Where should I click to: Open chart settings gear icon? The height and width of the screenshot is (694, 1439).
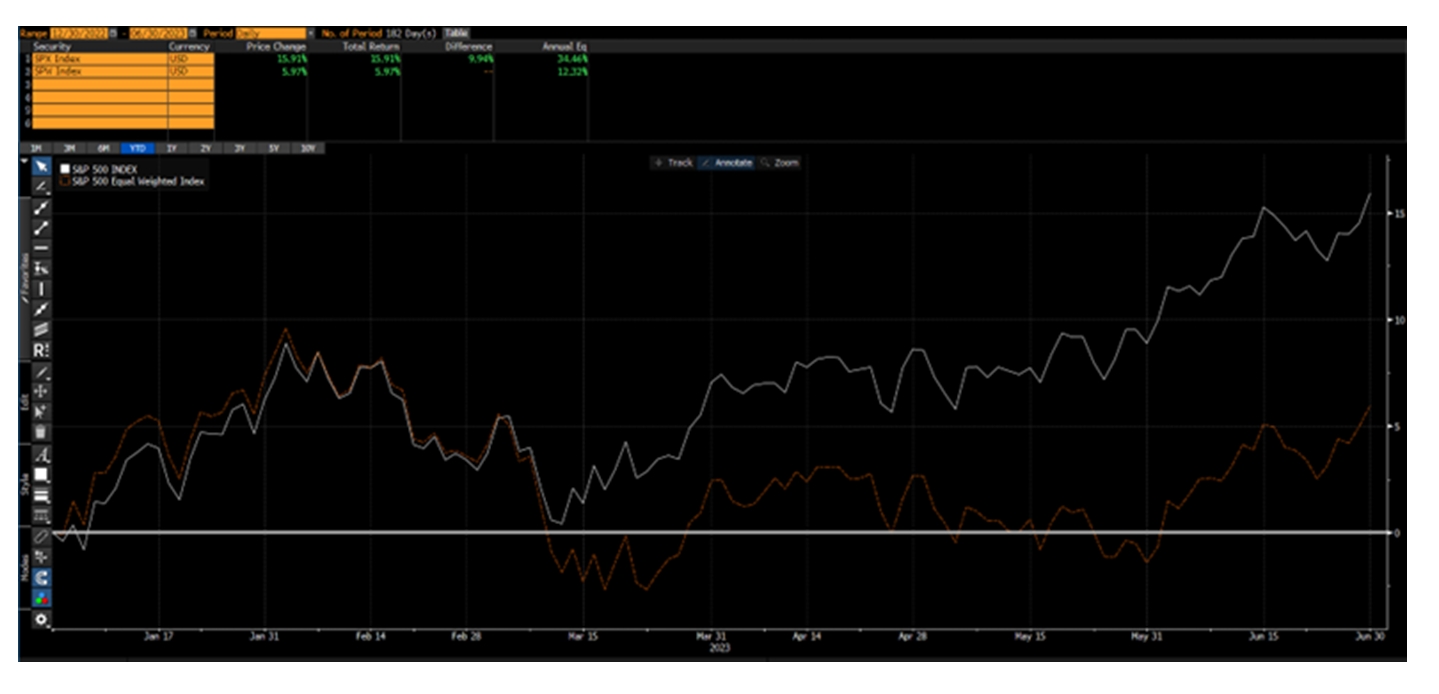[x=41, y=620]
